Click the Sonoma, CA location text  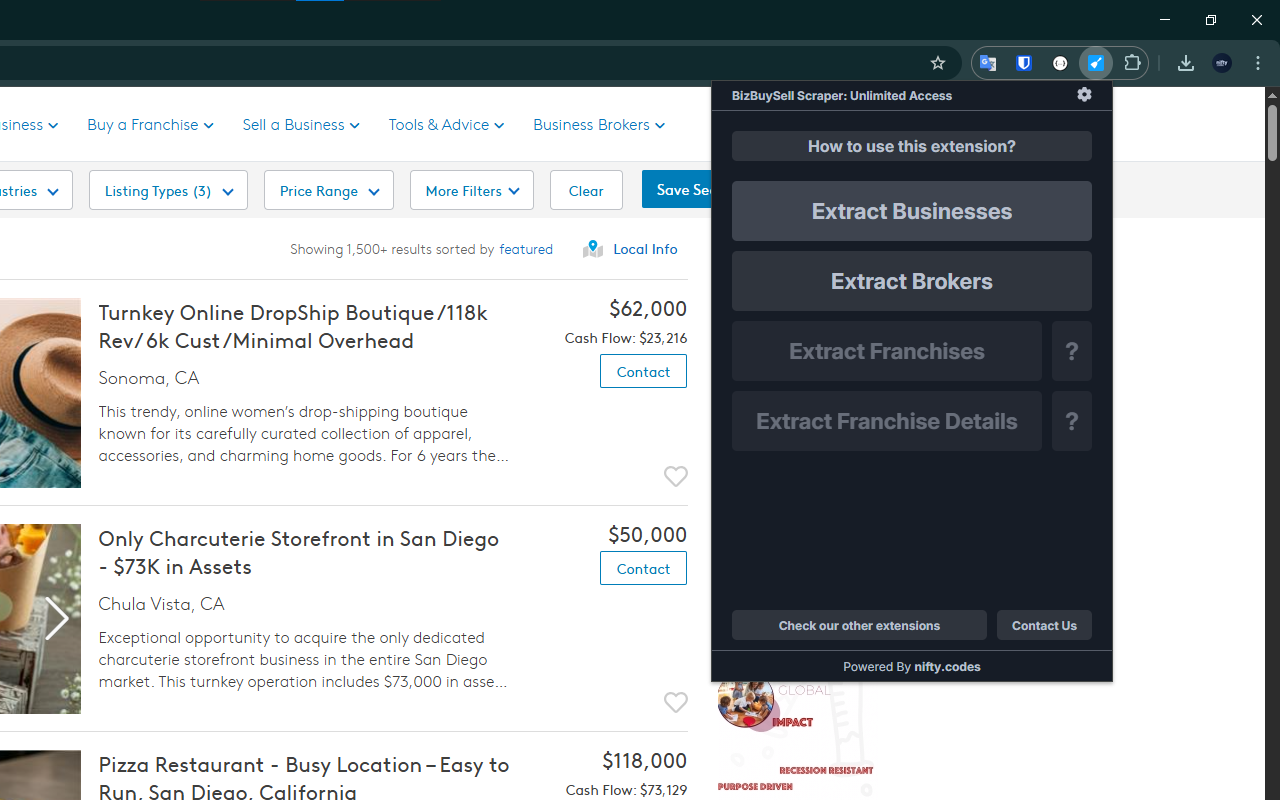[149, 378]
